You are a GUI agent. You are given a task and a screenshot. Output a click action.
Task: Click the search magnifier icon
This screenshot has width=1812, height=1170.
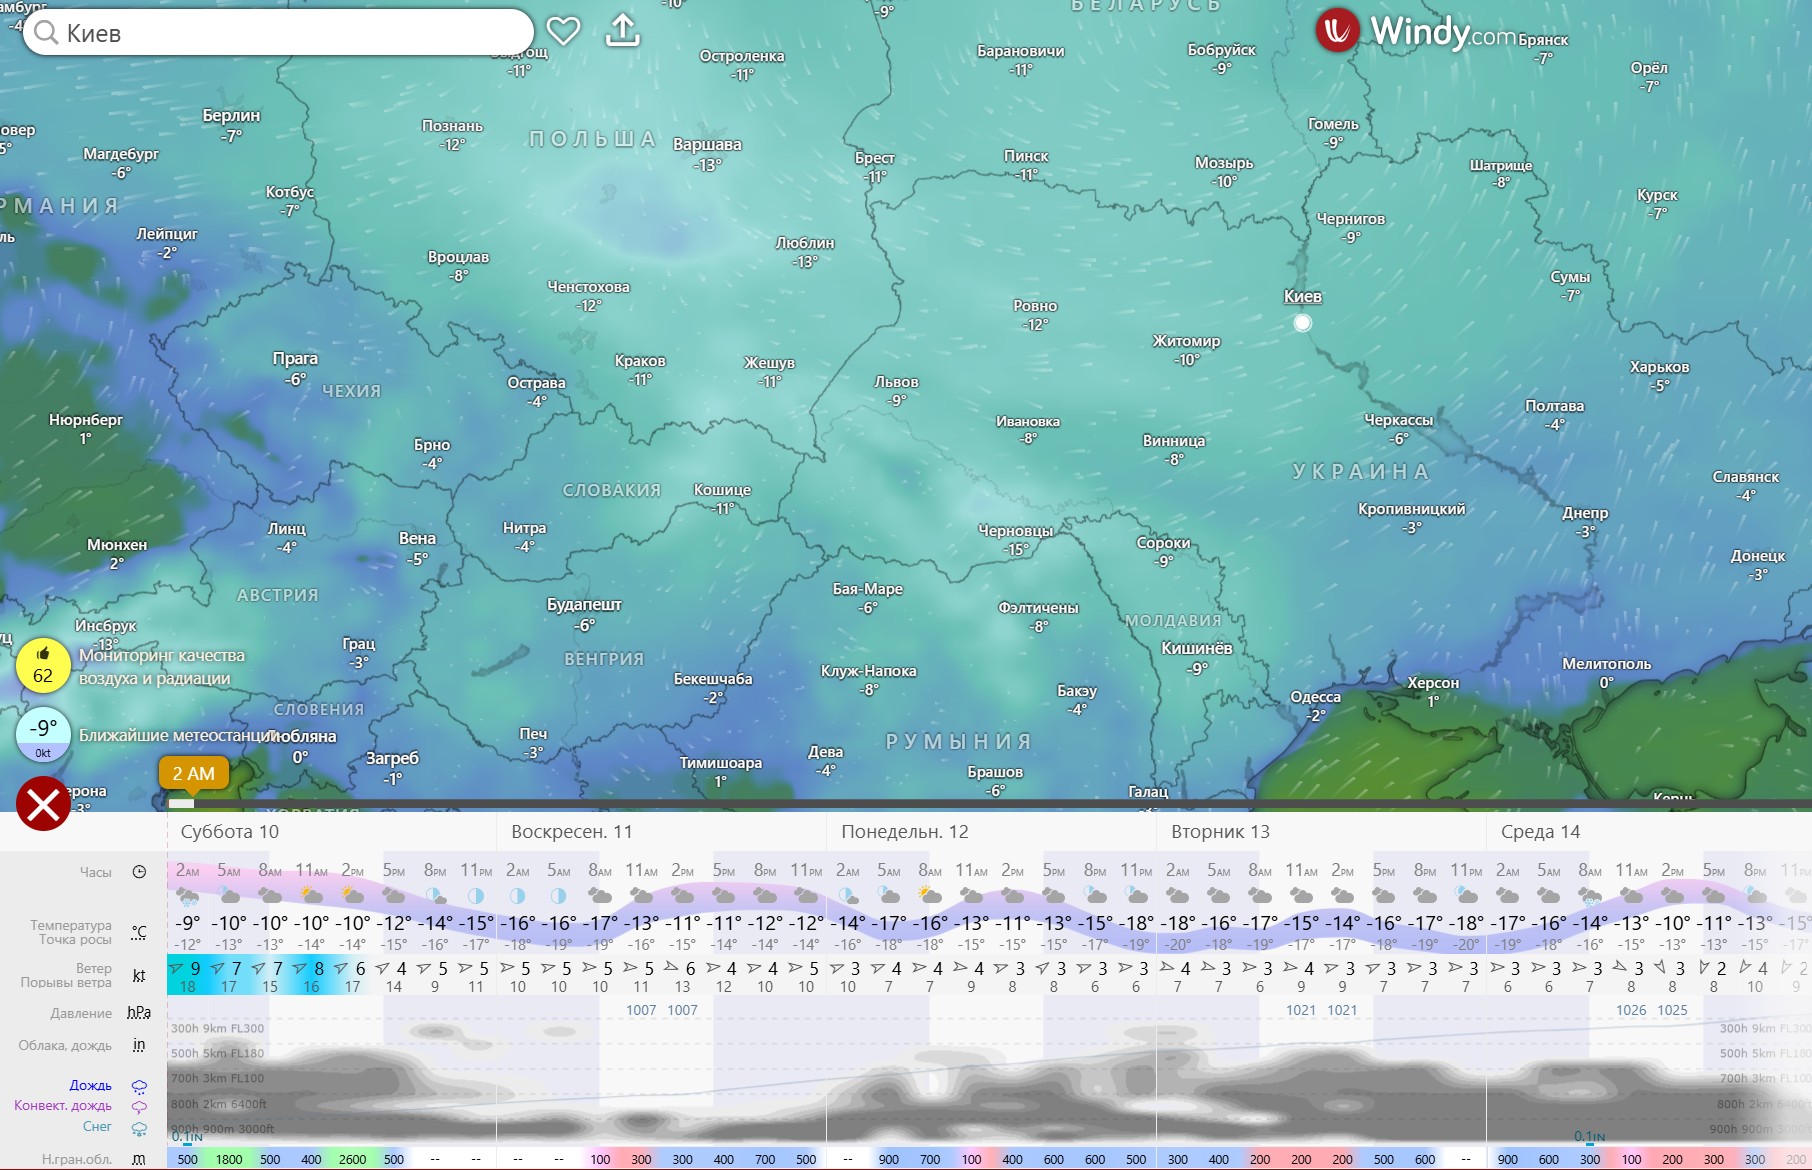(x=45, y=33)
